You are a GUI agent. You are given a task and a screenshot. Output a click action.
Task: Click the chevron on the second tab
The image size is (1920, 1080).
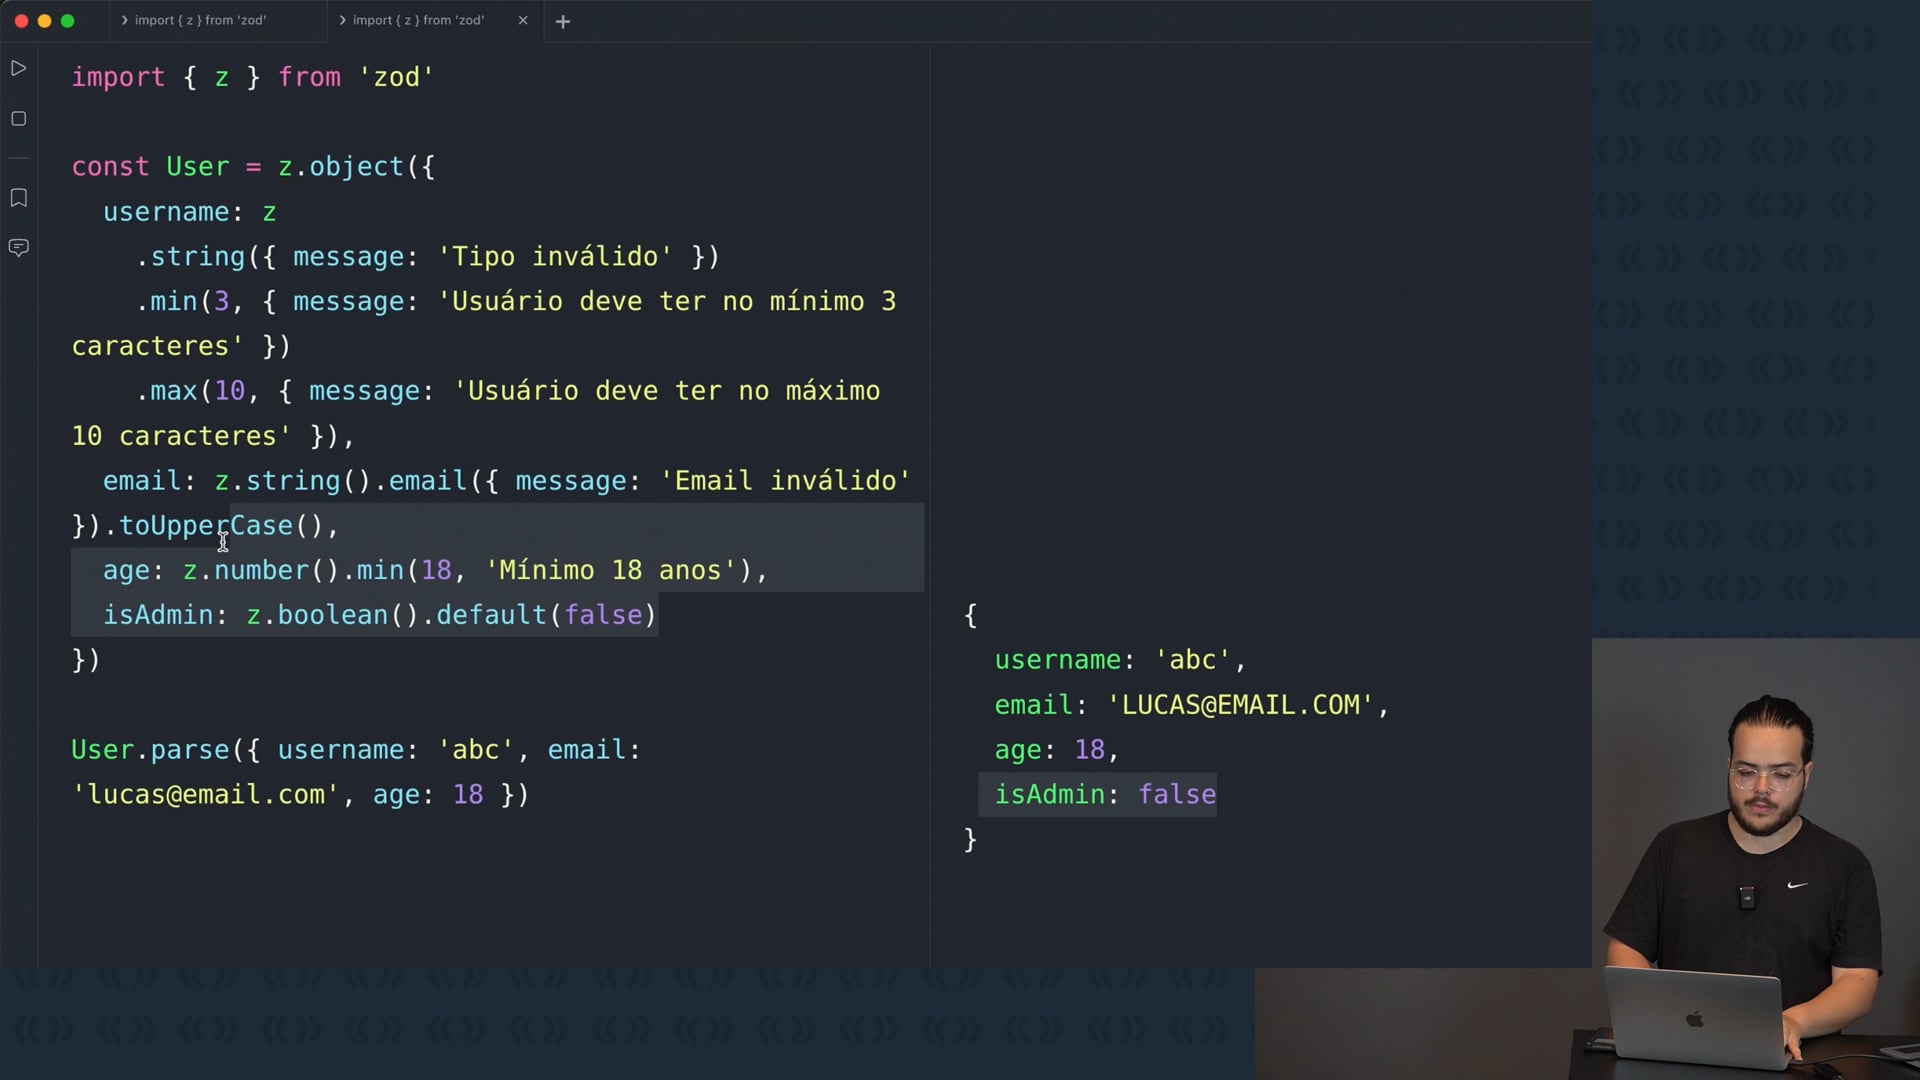point(342,20)
